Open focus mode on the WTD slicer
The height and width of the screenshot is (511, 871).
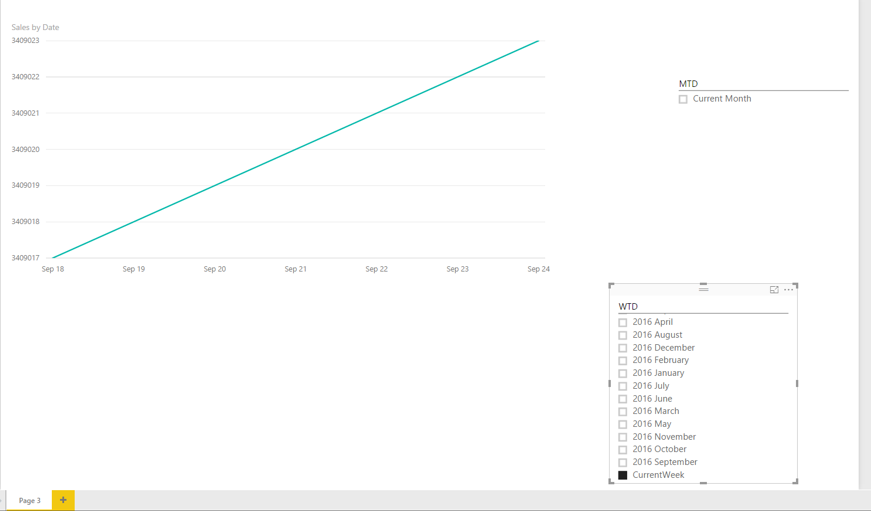click(774, 289)
